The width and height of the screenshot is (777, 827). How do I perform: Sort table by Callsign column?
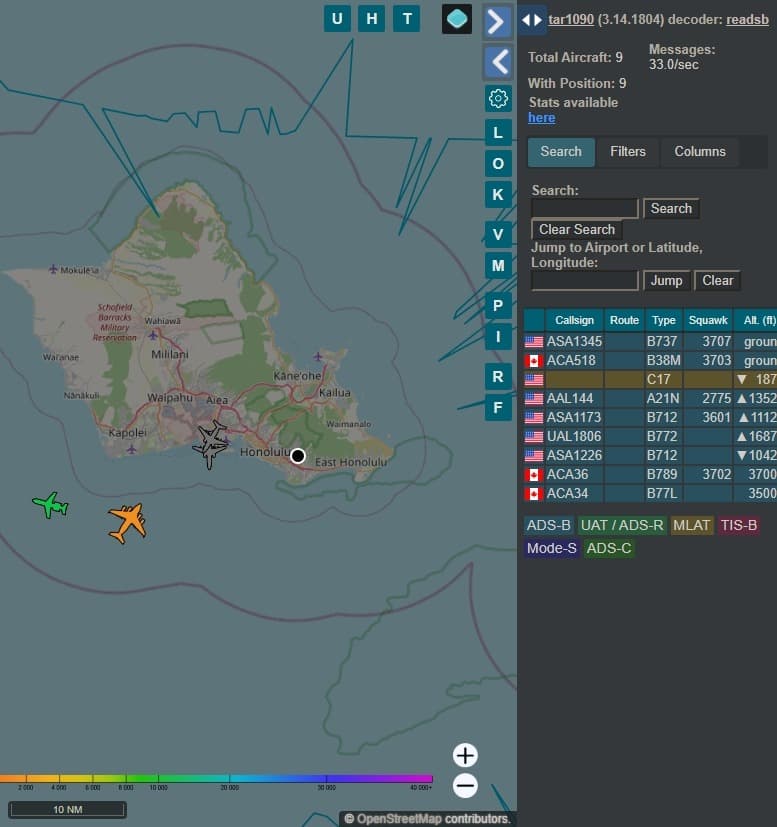(574, 320)
